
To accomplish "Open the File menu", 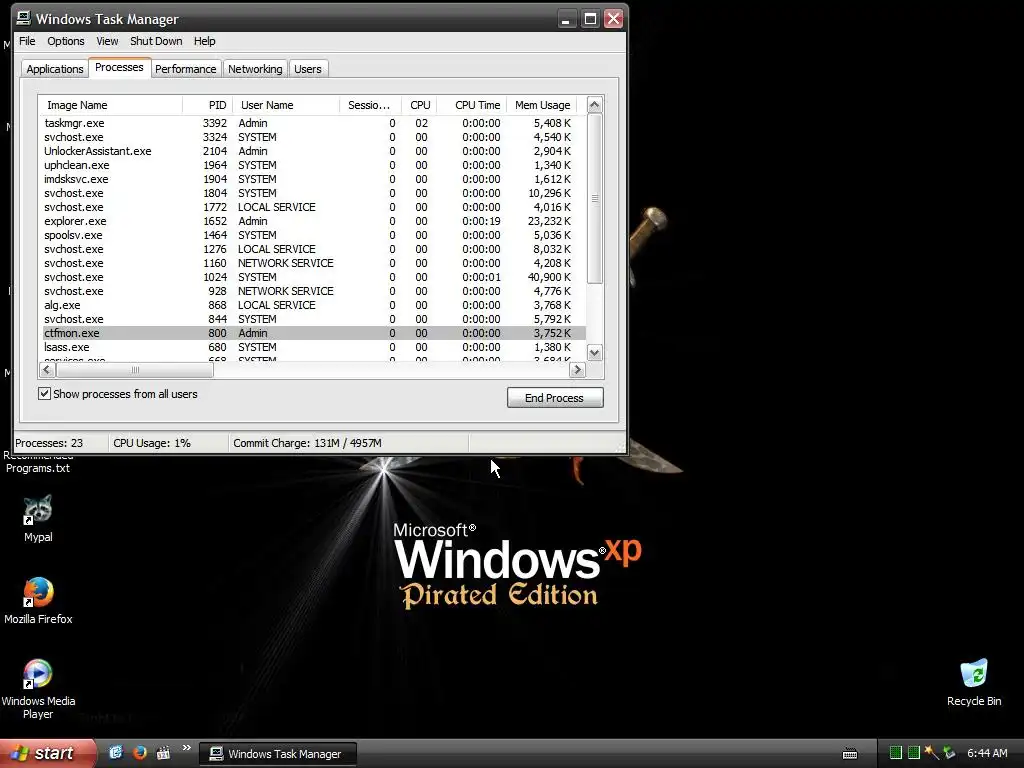I will tap(27, 41).
